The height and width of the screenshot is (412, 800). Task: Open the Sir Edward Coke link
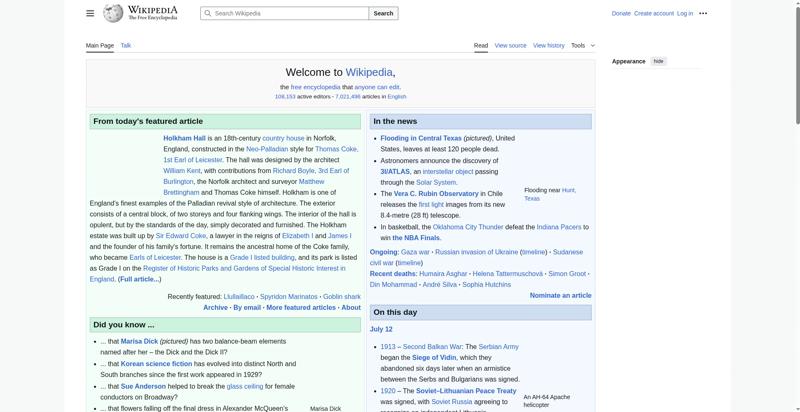[181, 236]
